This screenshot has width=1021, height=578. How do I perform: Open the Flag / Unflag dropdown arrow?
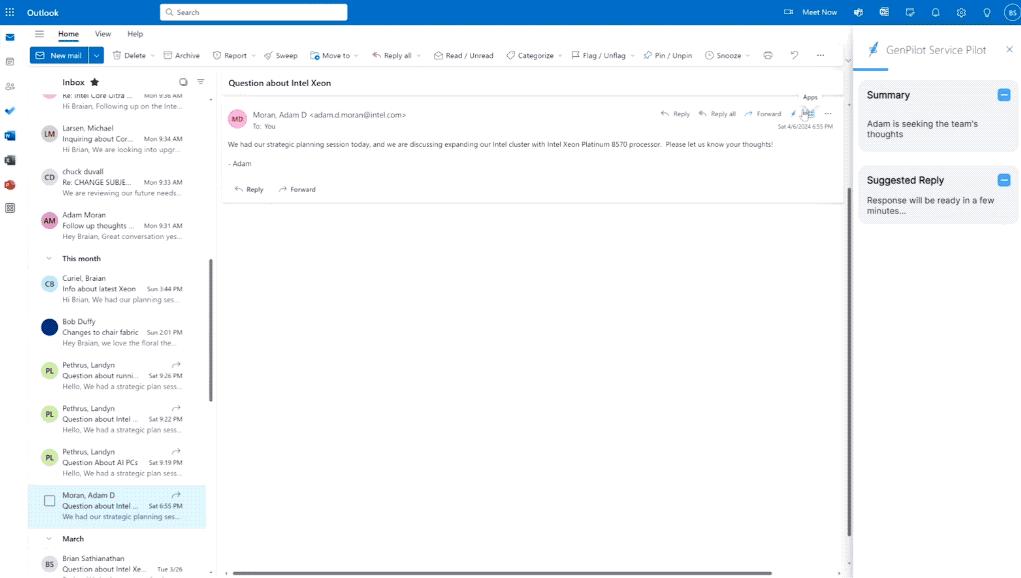pyautogui.click(x=632, y=56)
